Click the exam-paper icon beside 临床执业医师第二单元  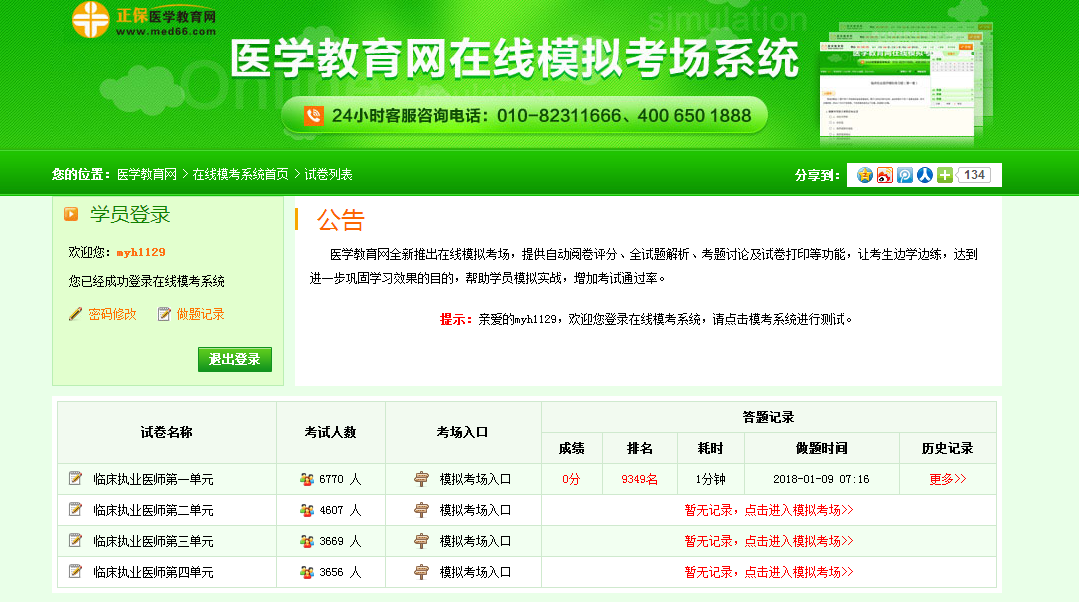pyautogui.click(x=74, y=509)
